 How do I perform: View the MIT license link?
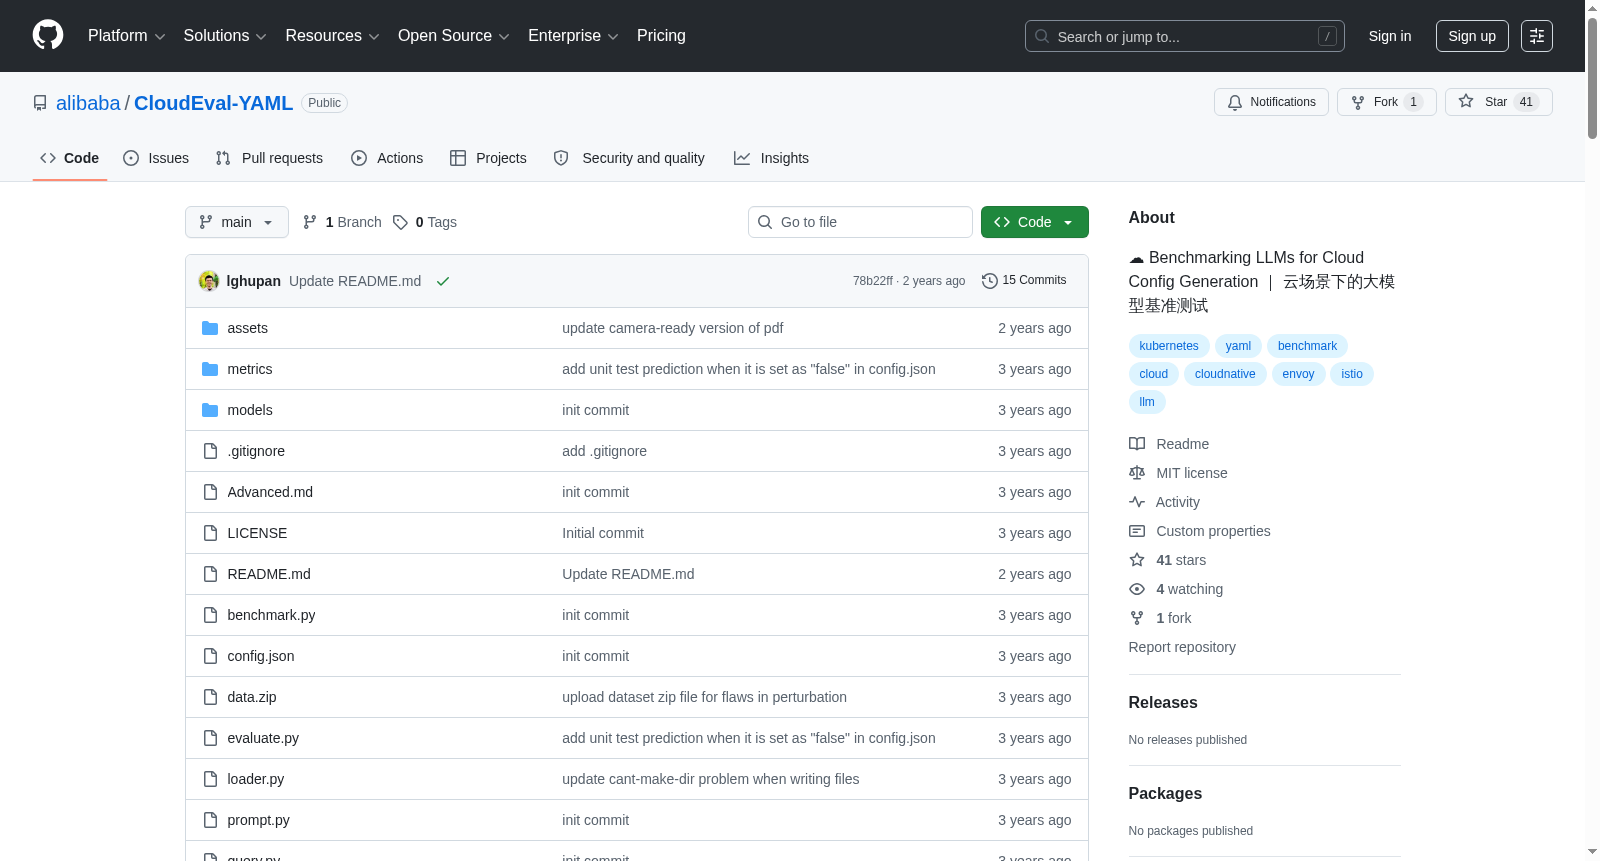click(1178, 473)
